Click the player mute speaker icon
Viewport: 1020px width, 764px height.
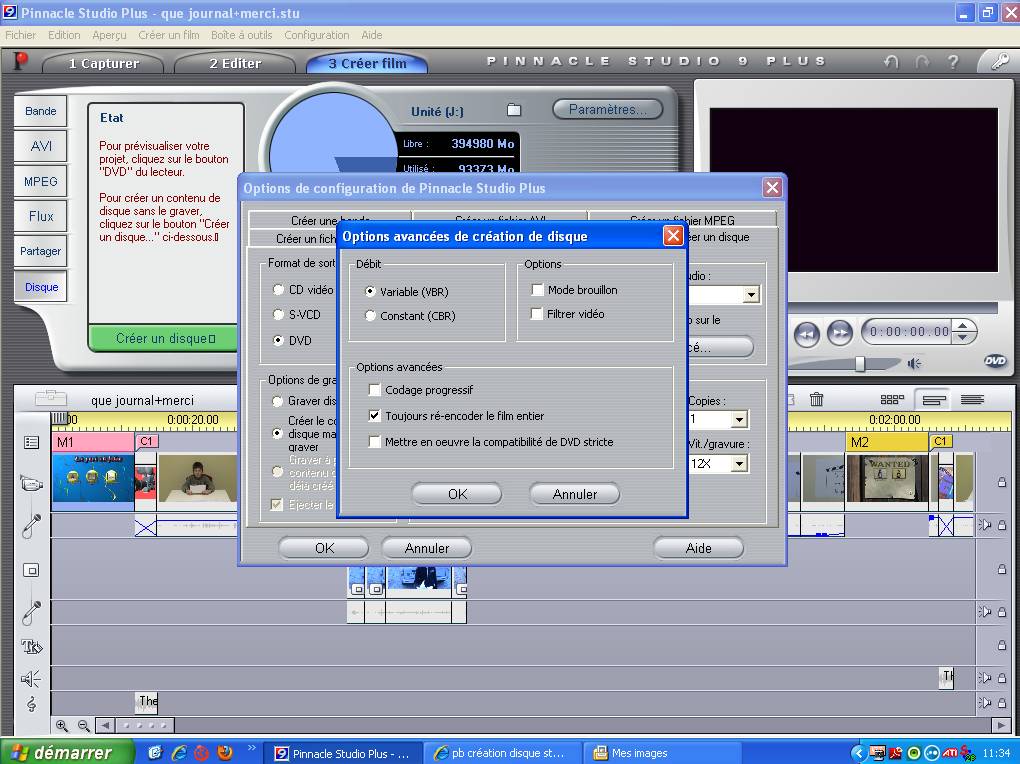(x=915, y=363)
